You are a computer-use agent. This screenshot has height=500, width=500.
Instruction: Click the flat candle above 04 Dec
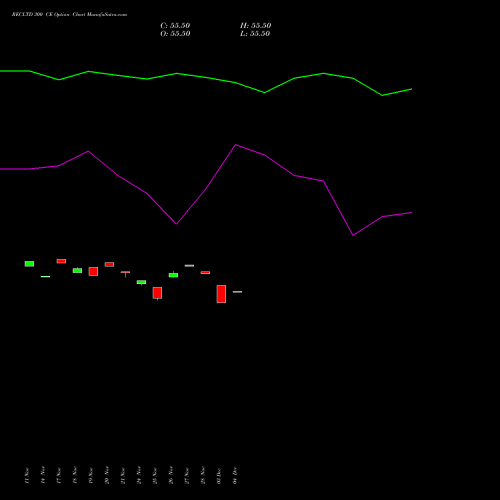237,292
